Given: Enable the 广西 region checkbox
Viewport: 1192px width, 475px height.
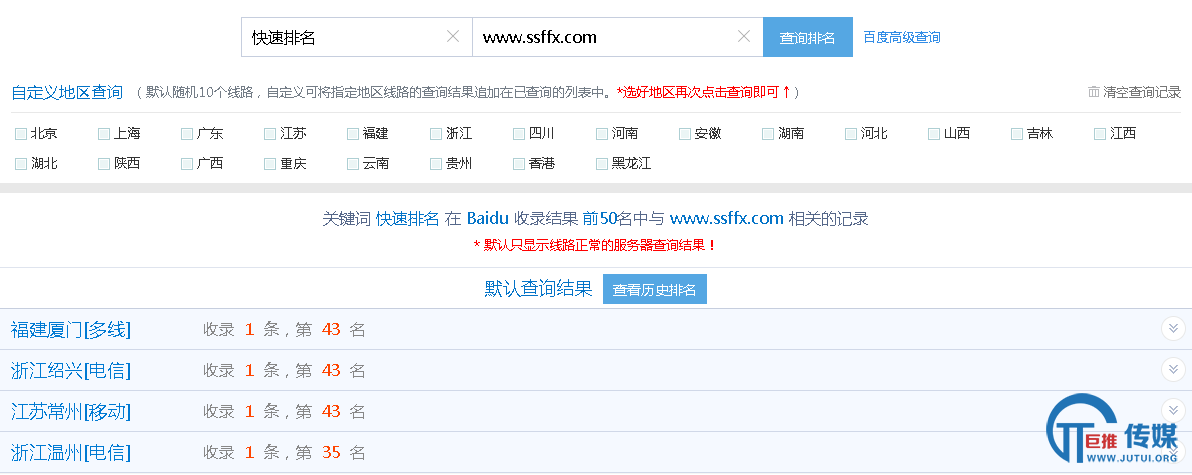Looking at the screenshot, I should coord(186,163).
